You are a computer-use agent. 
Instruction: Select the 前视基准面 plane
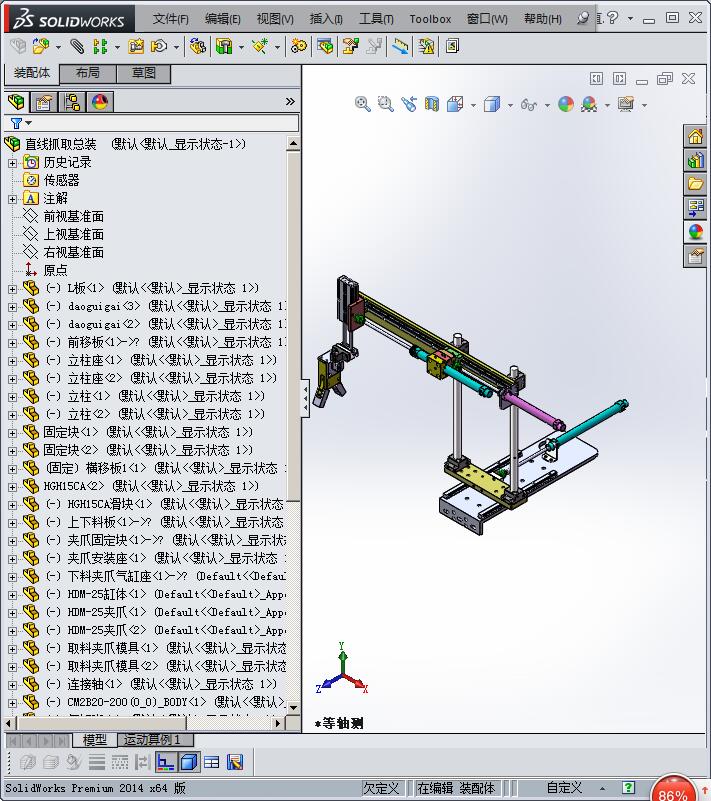click(73, 217)
